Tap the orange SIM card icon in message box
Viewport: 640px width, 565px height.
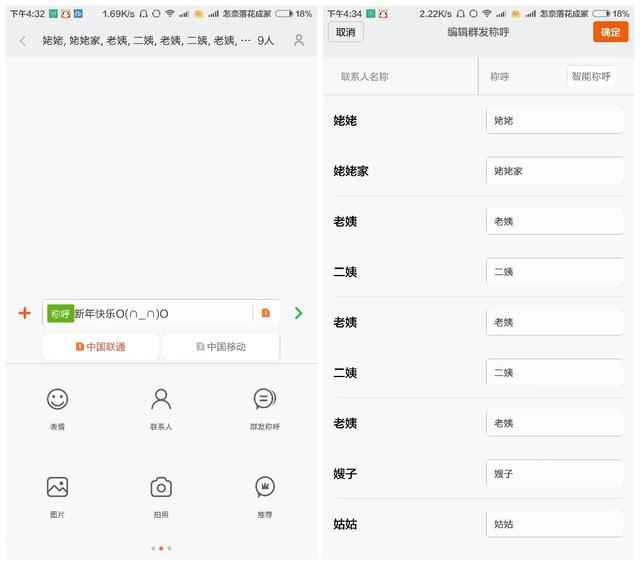[x=265, y=313]
